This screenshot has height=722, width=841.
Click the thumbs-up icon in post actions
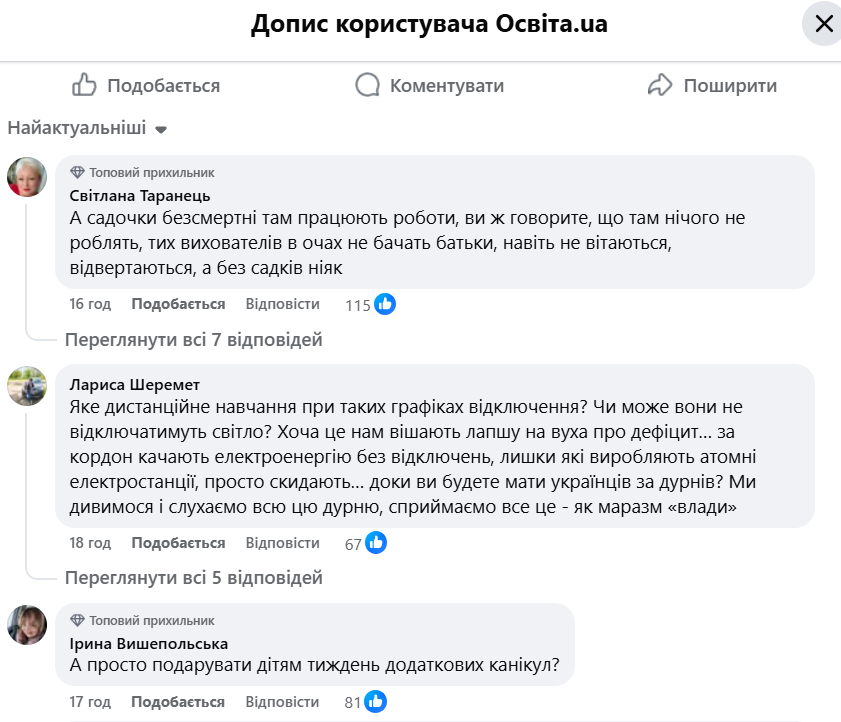click(x=85, y=85)
